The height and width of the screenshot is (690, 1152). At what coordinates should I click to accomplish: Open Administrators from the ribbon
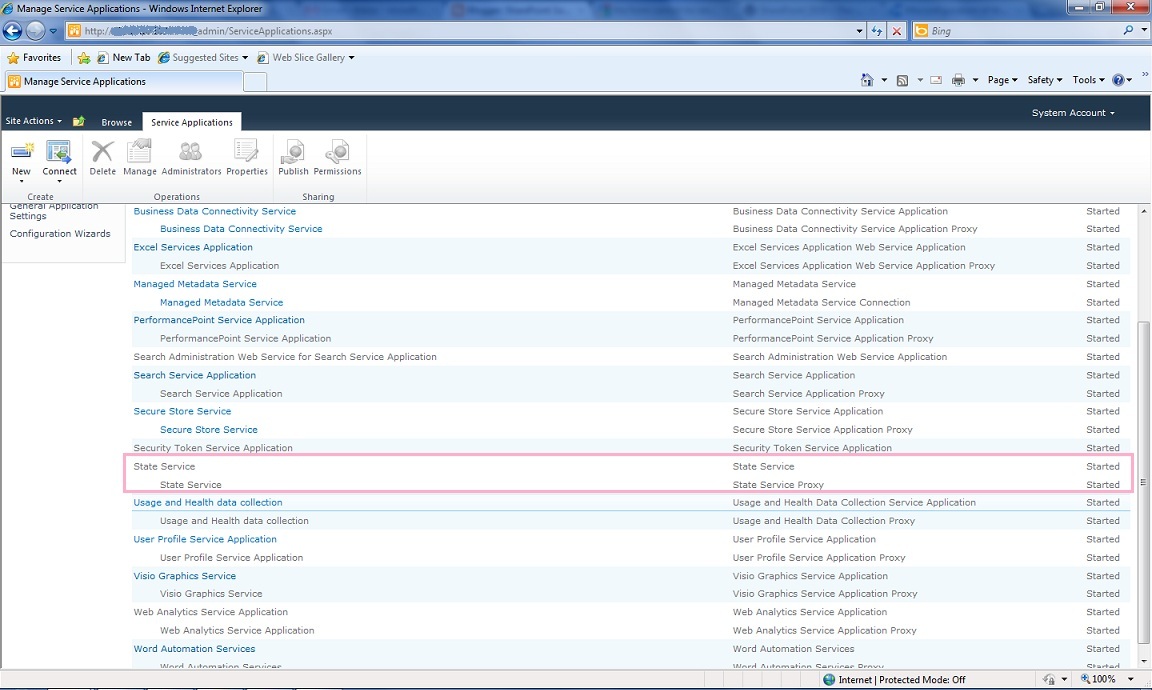[x=191, y=158]
